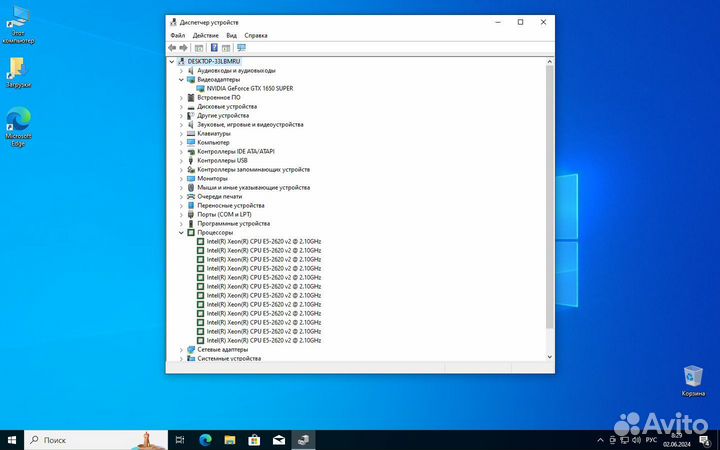Expand the Мониторы category
Viewport: 720px width, 450px height.
(x=181, y=178)
